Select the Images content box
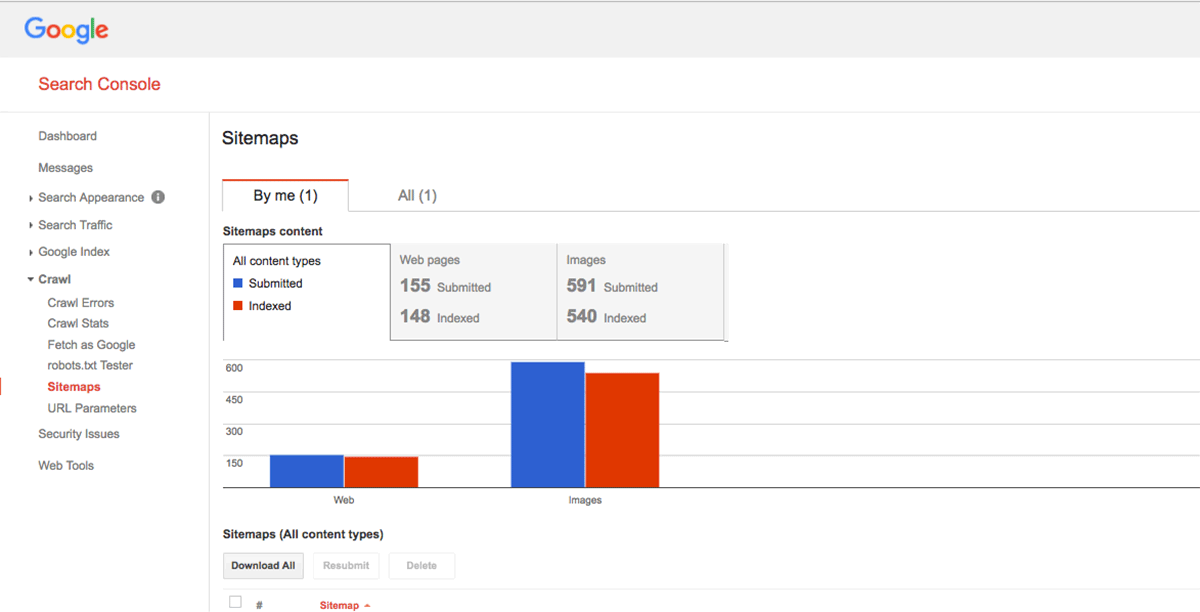Viewport: 1200px width, 612px height. [x=640, y=292]
